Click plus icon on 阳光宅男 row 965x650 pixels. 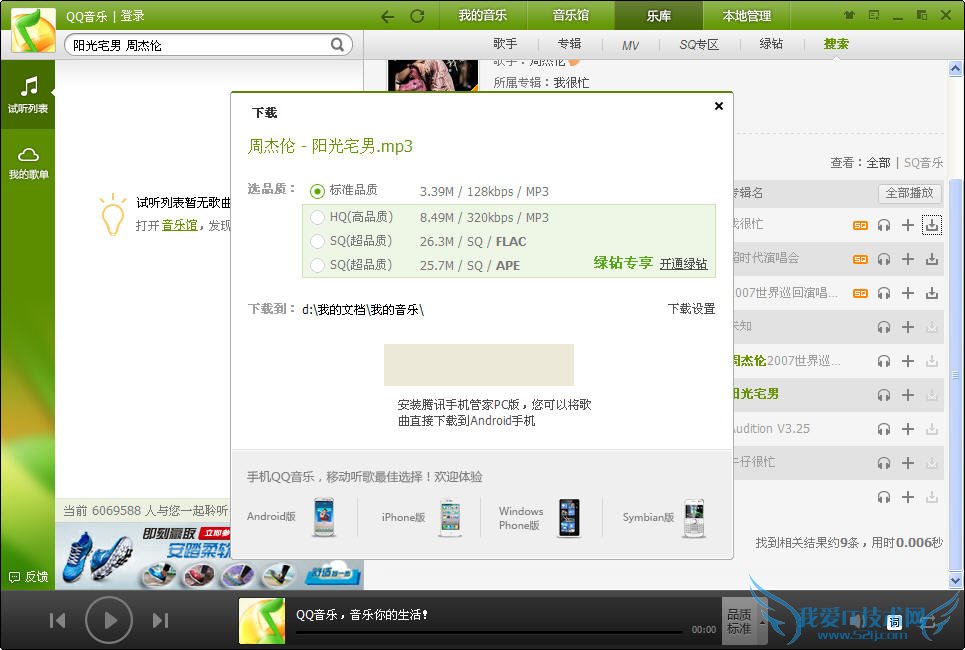908,395
